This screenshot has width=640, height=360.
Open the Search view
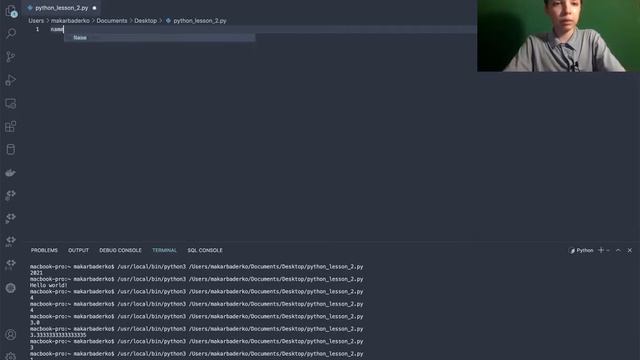click(x=11, y=33)
